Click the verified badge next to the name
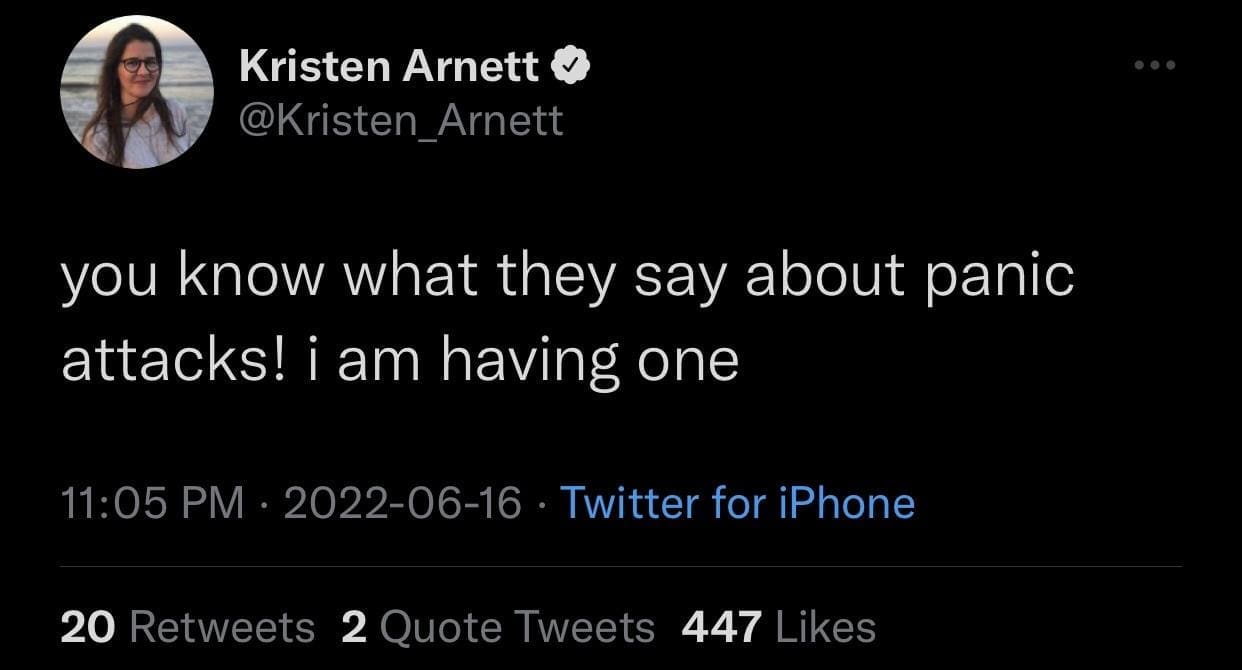This screenshot has height=670, width=1242. pyautogui.click(x=574, y=67)
